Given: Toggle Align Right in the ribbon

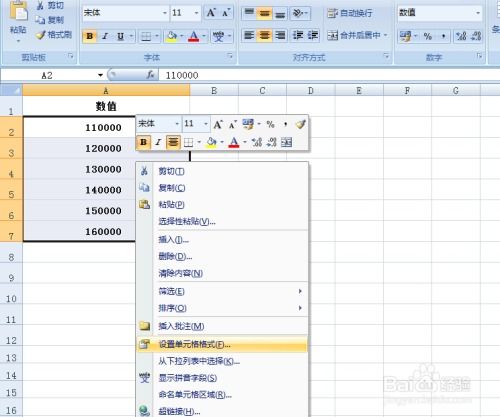Looking at the screenshot, I should click(280, 35).
